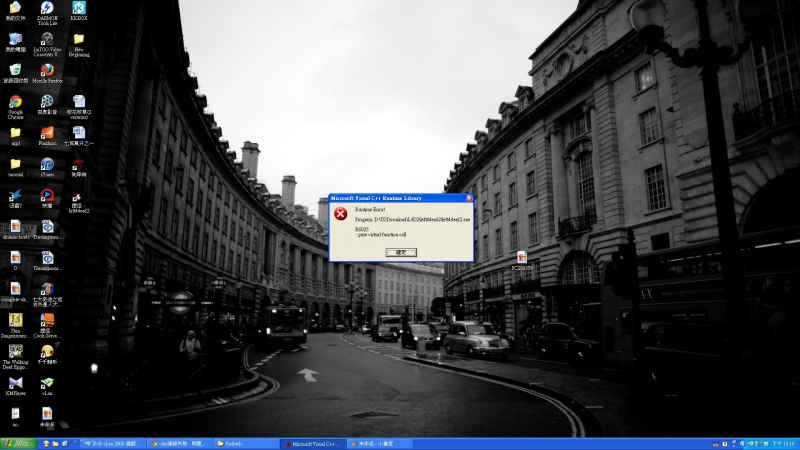Switch to the Microsoft Visual C++ taskbar button
The width and height of the screenshot is (800, 450).
tap(312, 444)
